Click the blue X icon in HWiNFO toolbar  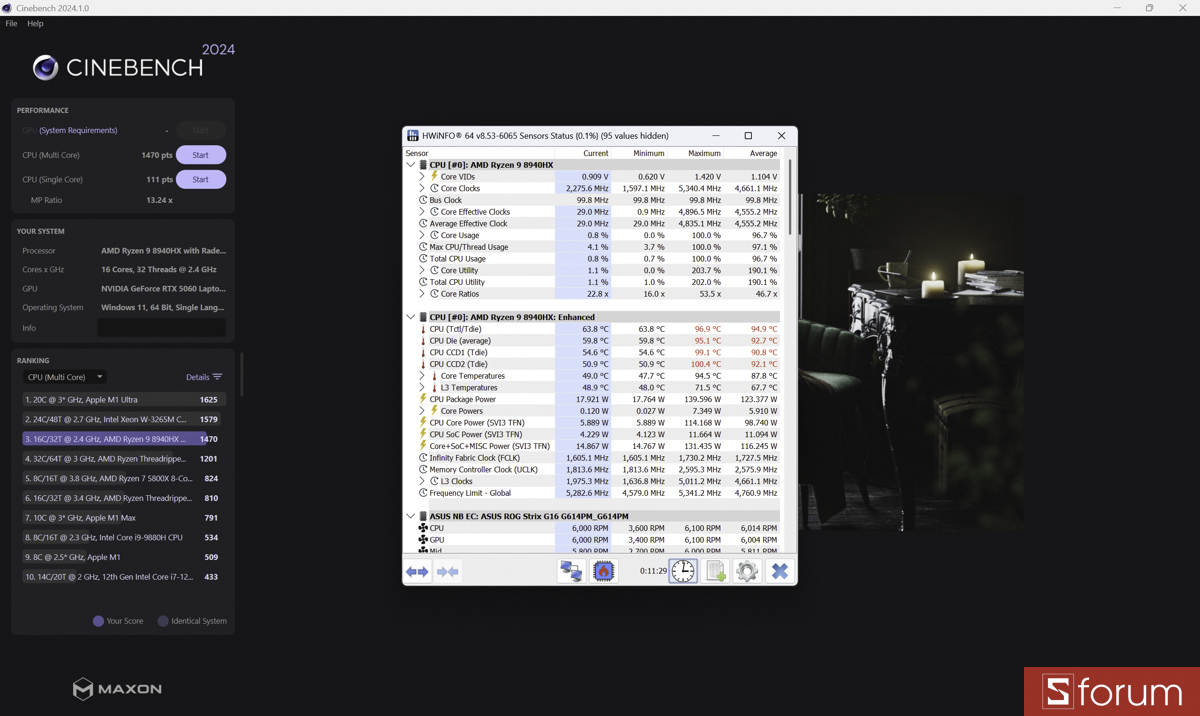780,571
